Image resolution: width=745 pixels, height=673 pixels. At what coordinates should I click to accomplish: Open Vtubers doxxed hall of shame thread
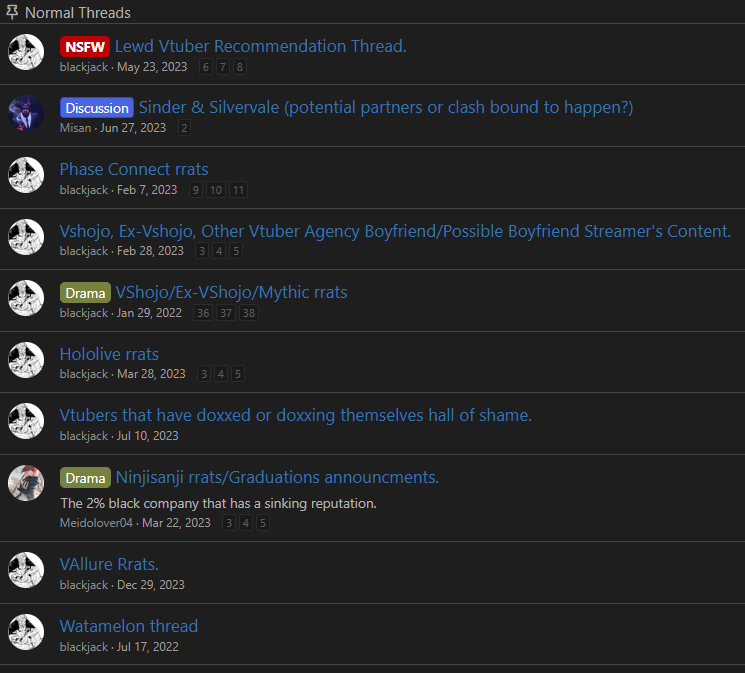(296, 415)
